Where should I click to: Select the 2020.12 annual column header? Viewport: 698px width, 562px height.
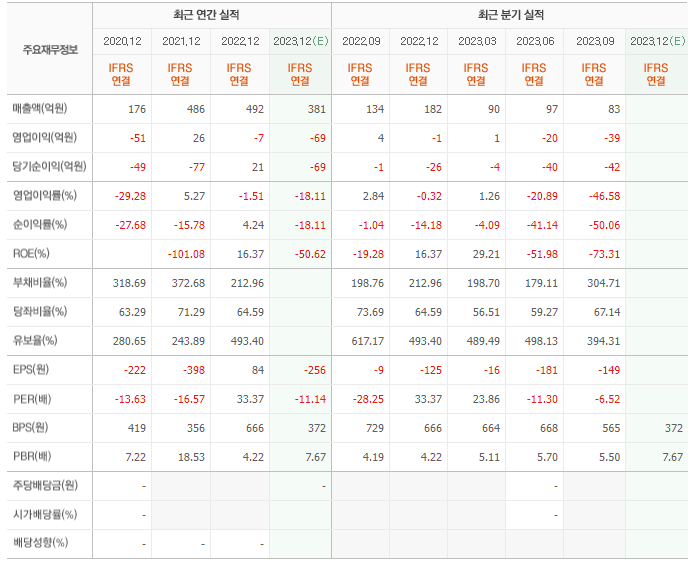tap(122, 41)
